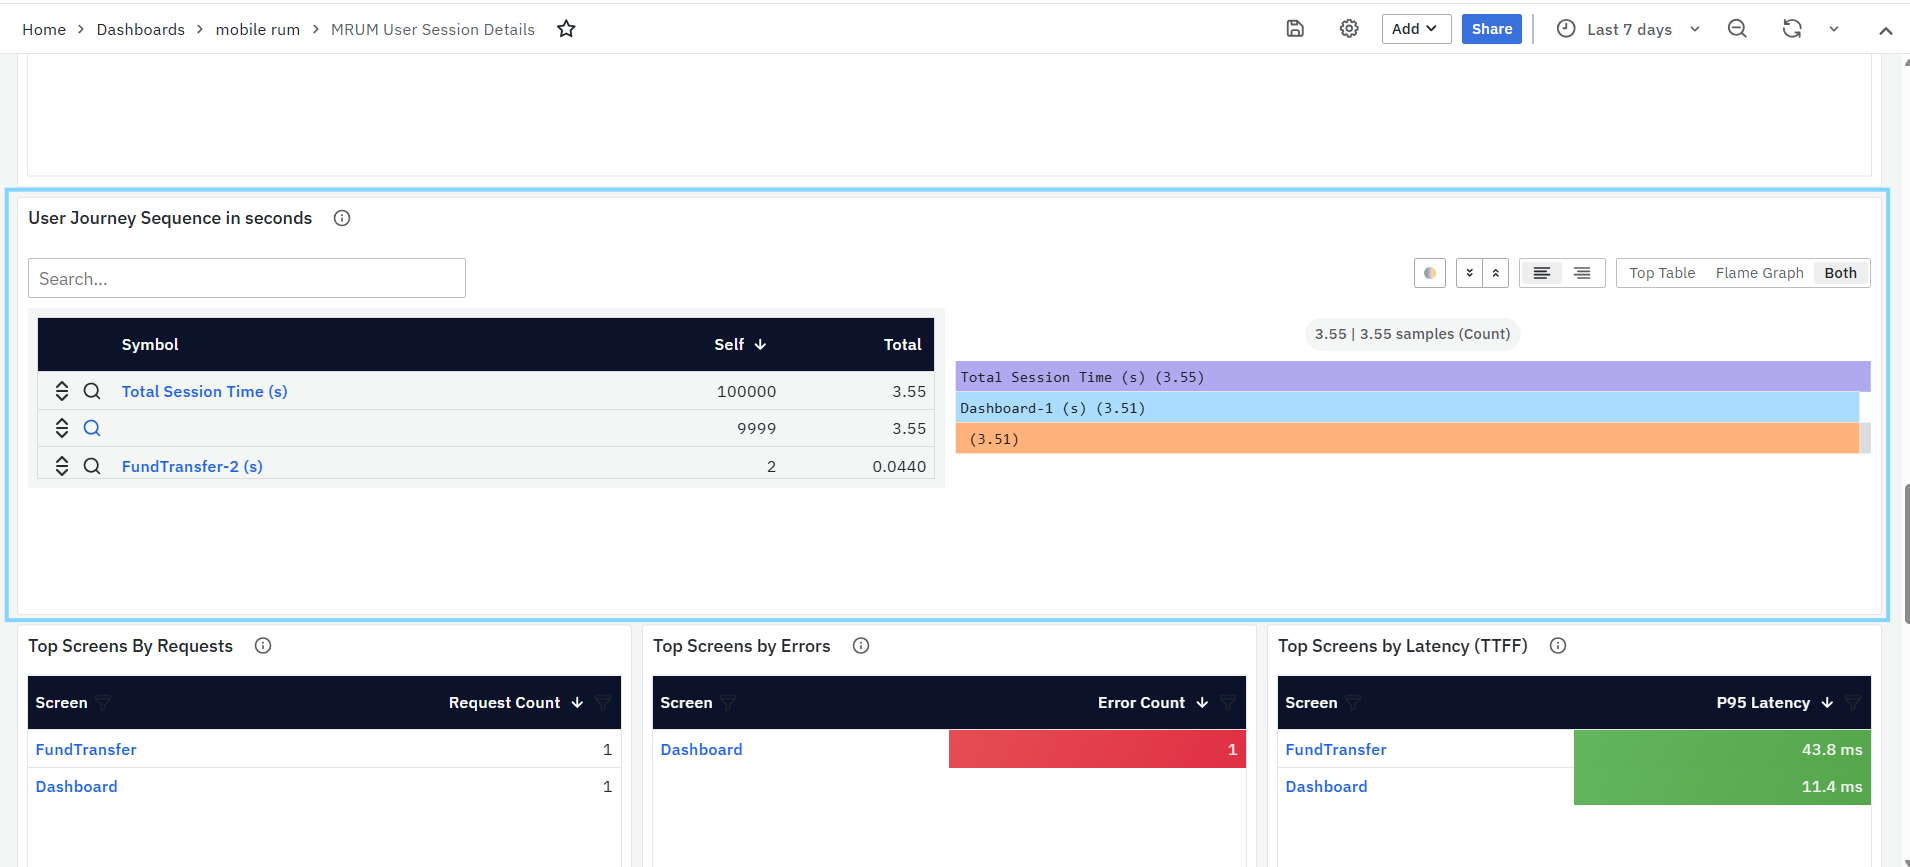Select the Both view option
1910x867 pixels.
pos(1840,273)
